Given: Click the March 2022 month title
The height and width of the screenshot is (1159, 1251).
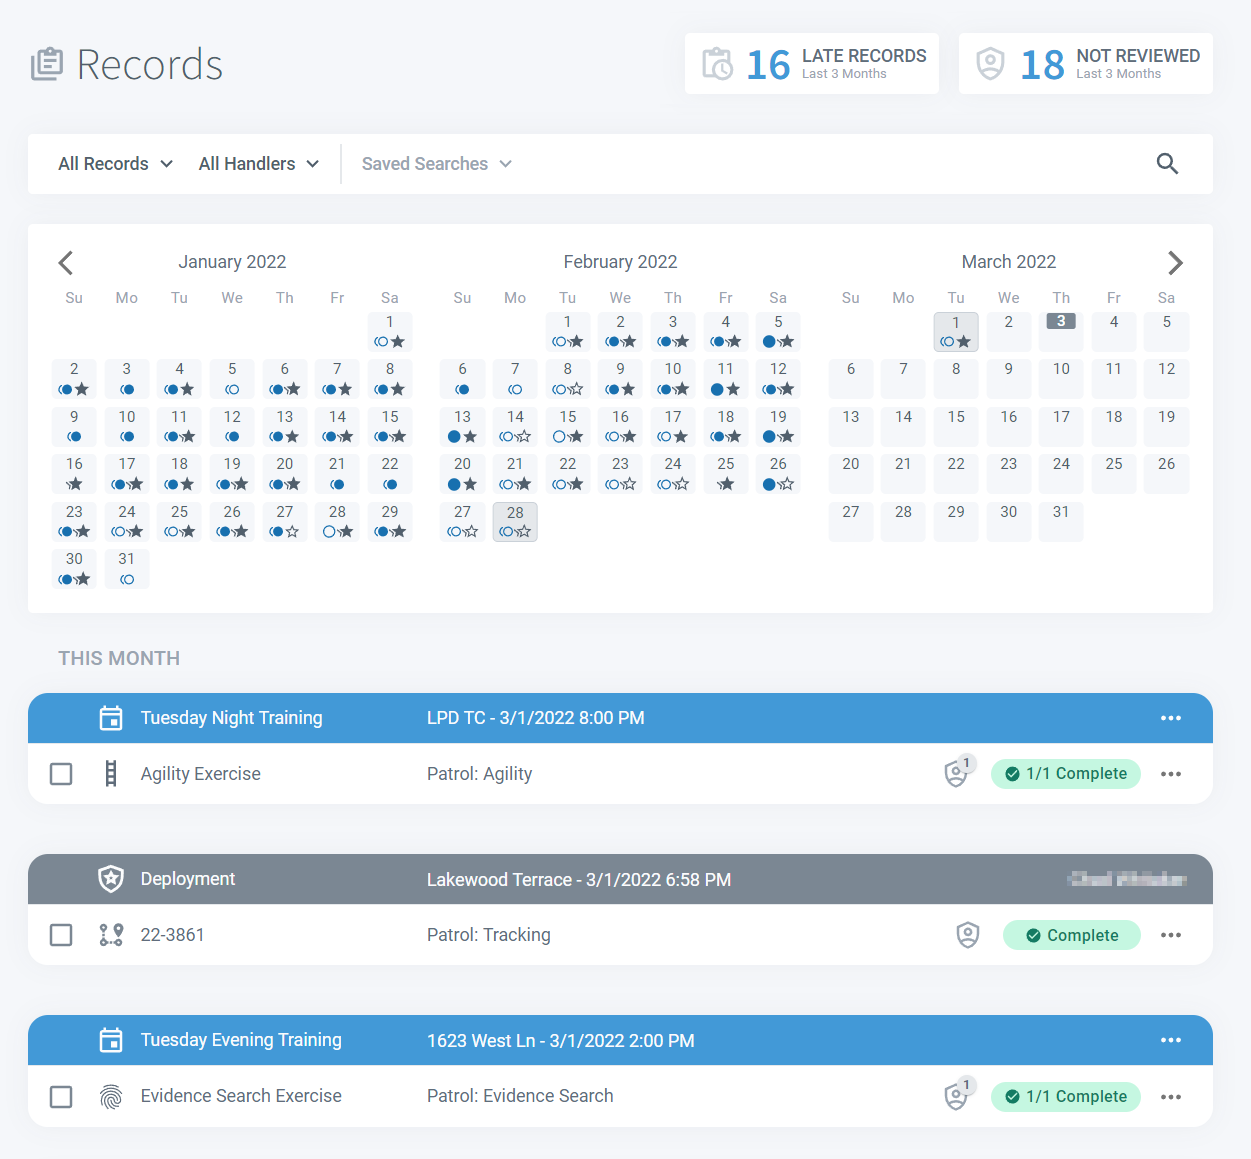Looking at the screenshot, I should [x=1009, y=262].
